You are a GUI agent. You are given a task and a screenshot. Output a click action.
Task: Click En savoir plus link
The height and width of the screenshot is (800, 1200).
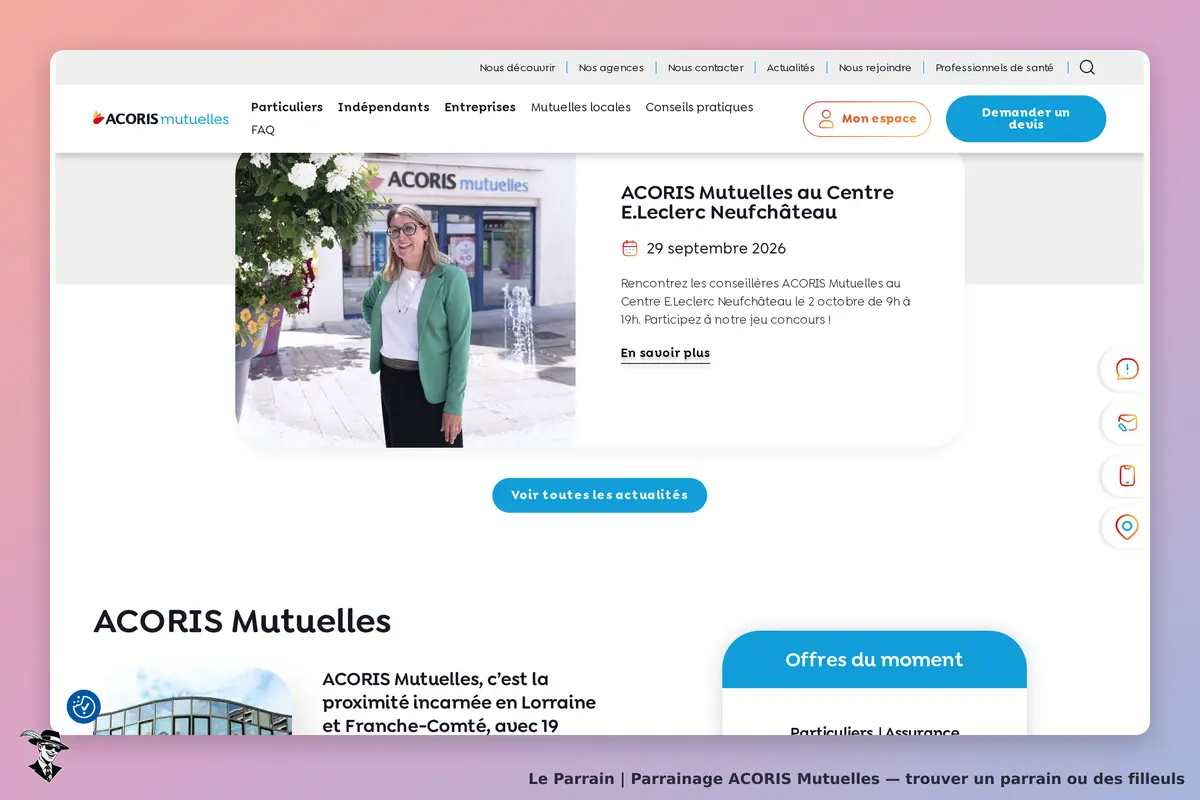coord(665,353)
